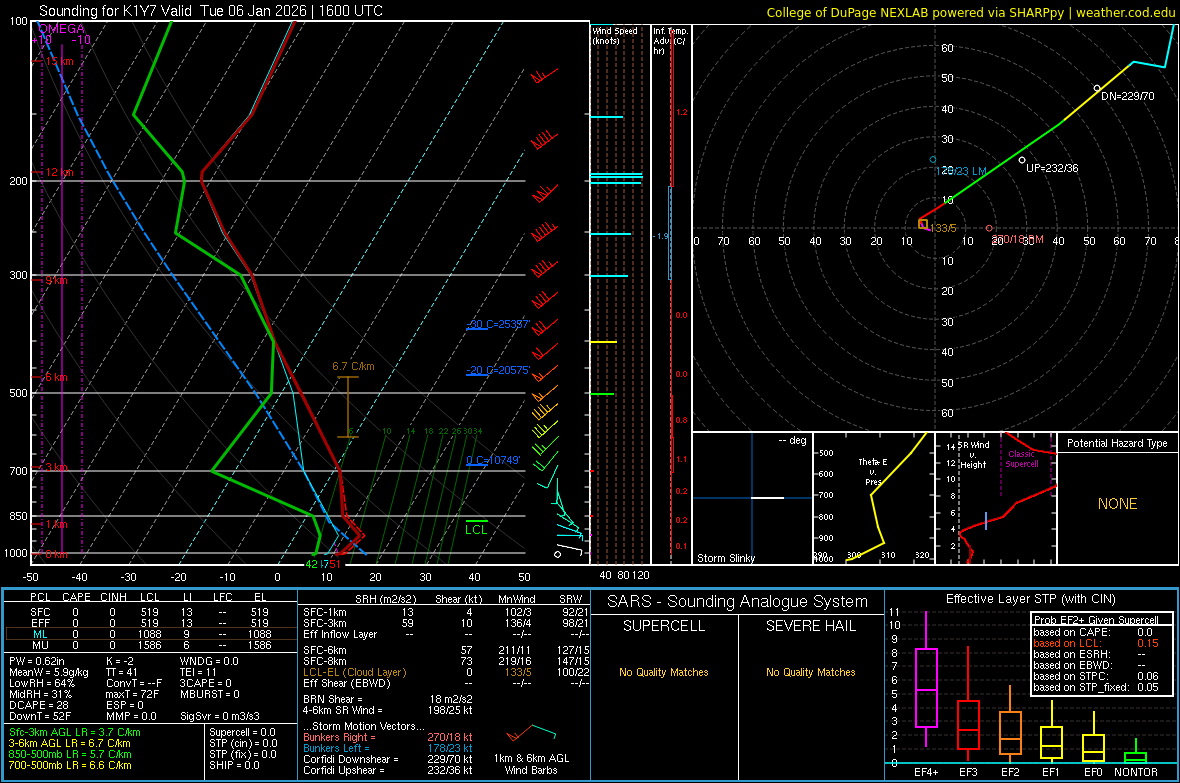Click the '270/18 RM' right mover label
The image size is (1180, 783).
(1017, 239)
